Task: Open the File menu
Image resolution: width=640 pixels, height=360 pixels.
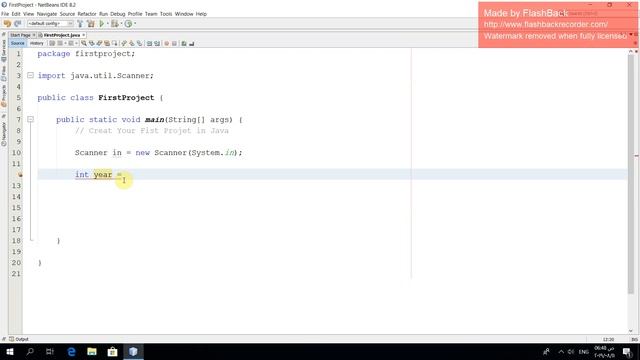Action: point(5,14)
